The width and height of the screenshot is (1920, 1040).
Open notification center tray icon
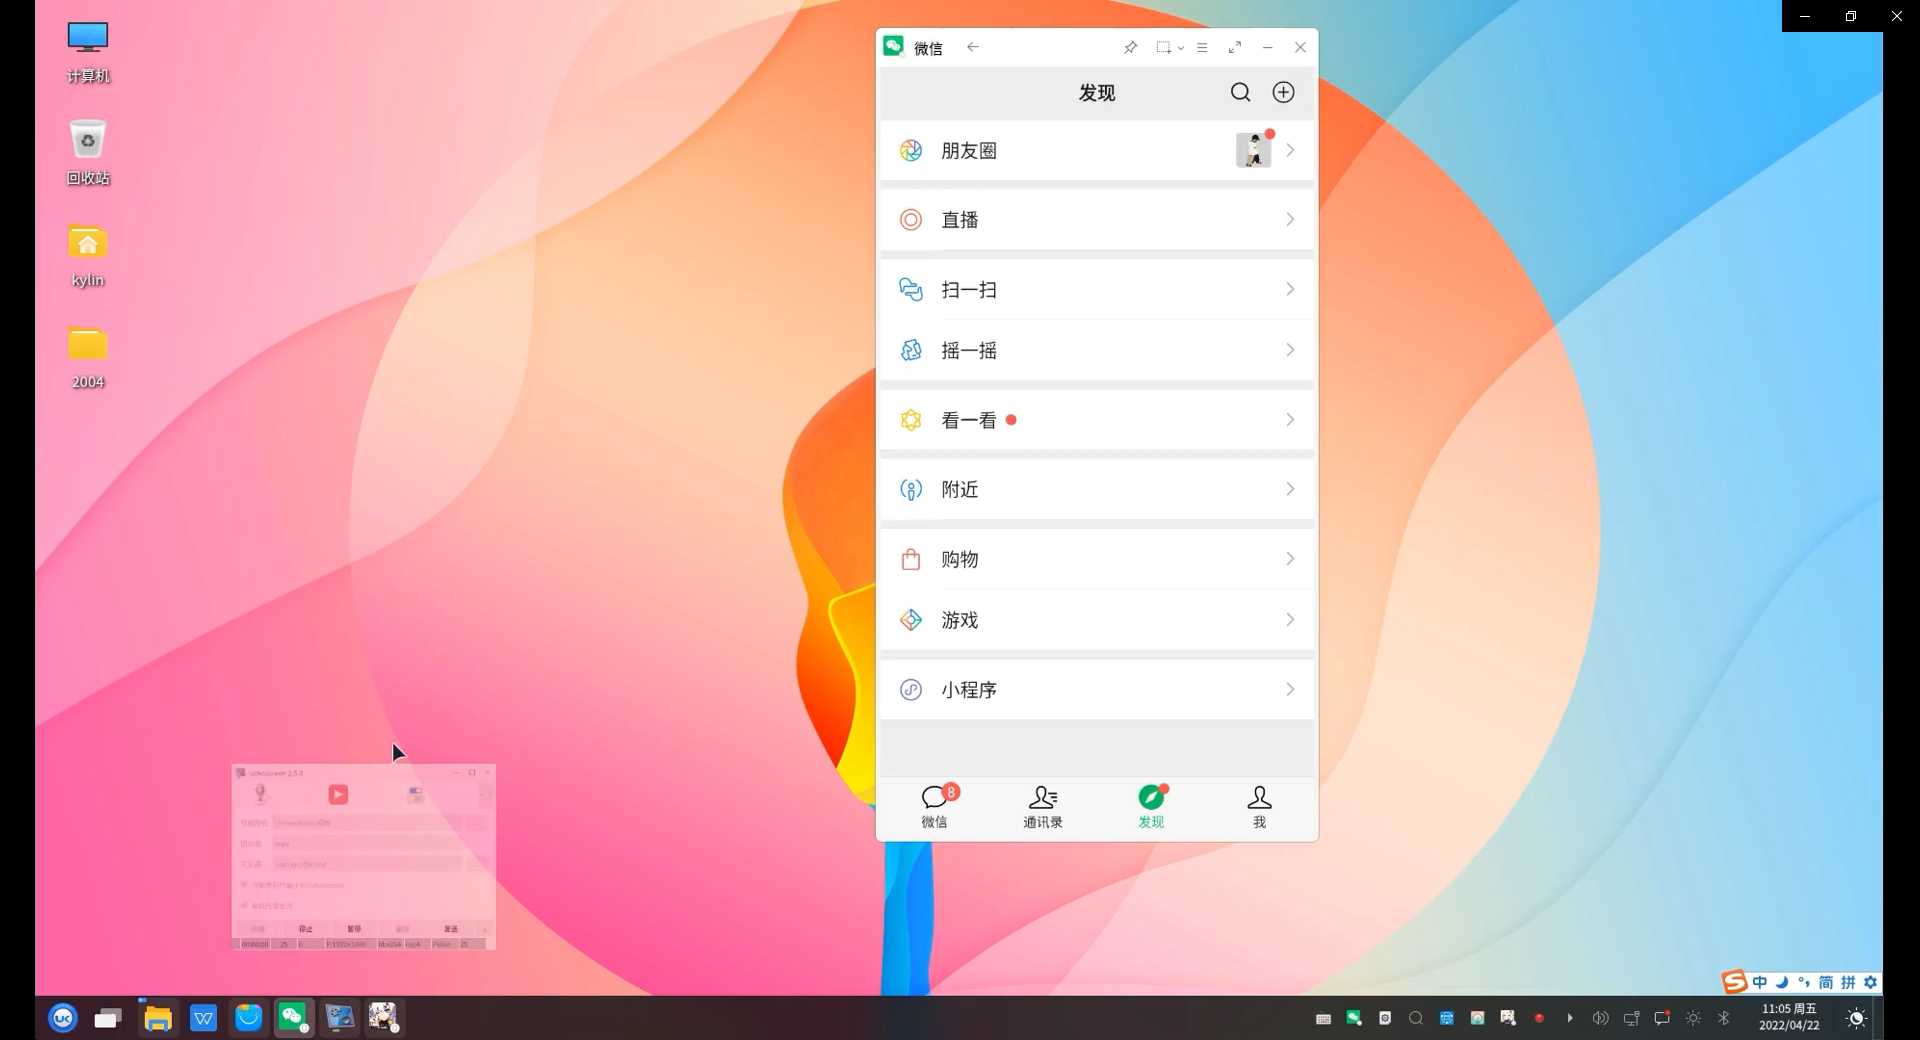[1662, 1018]
